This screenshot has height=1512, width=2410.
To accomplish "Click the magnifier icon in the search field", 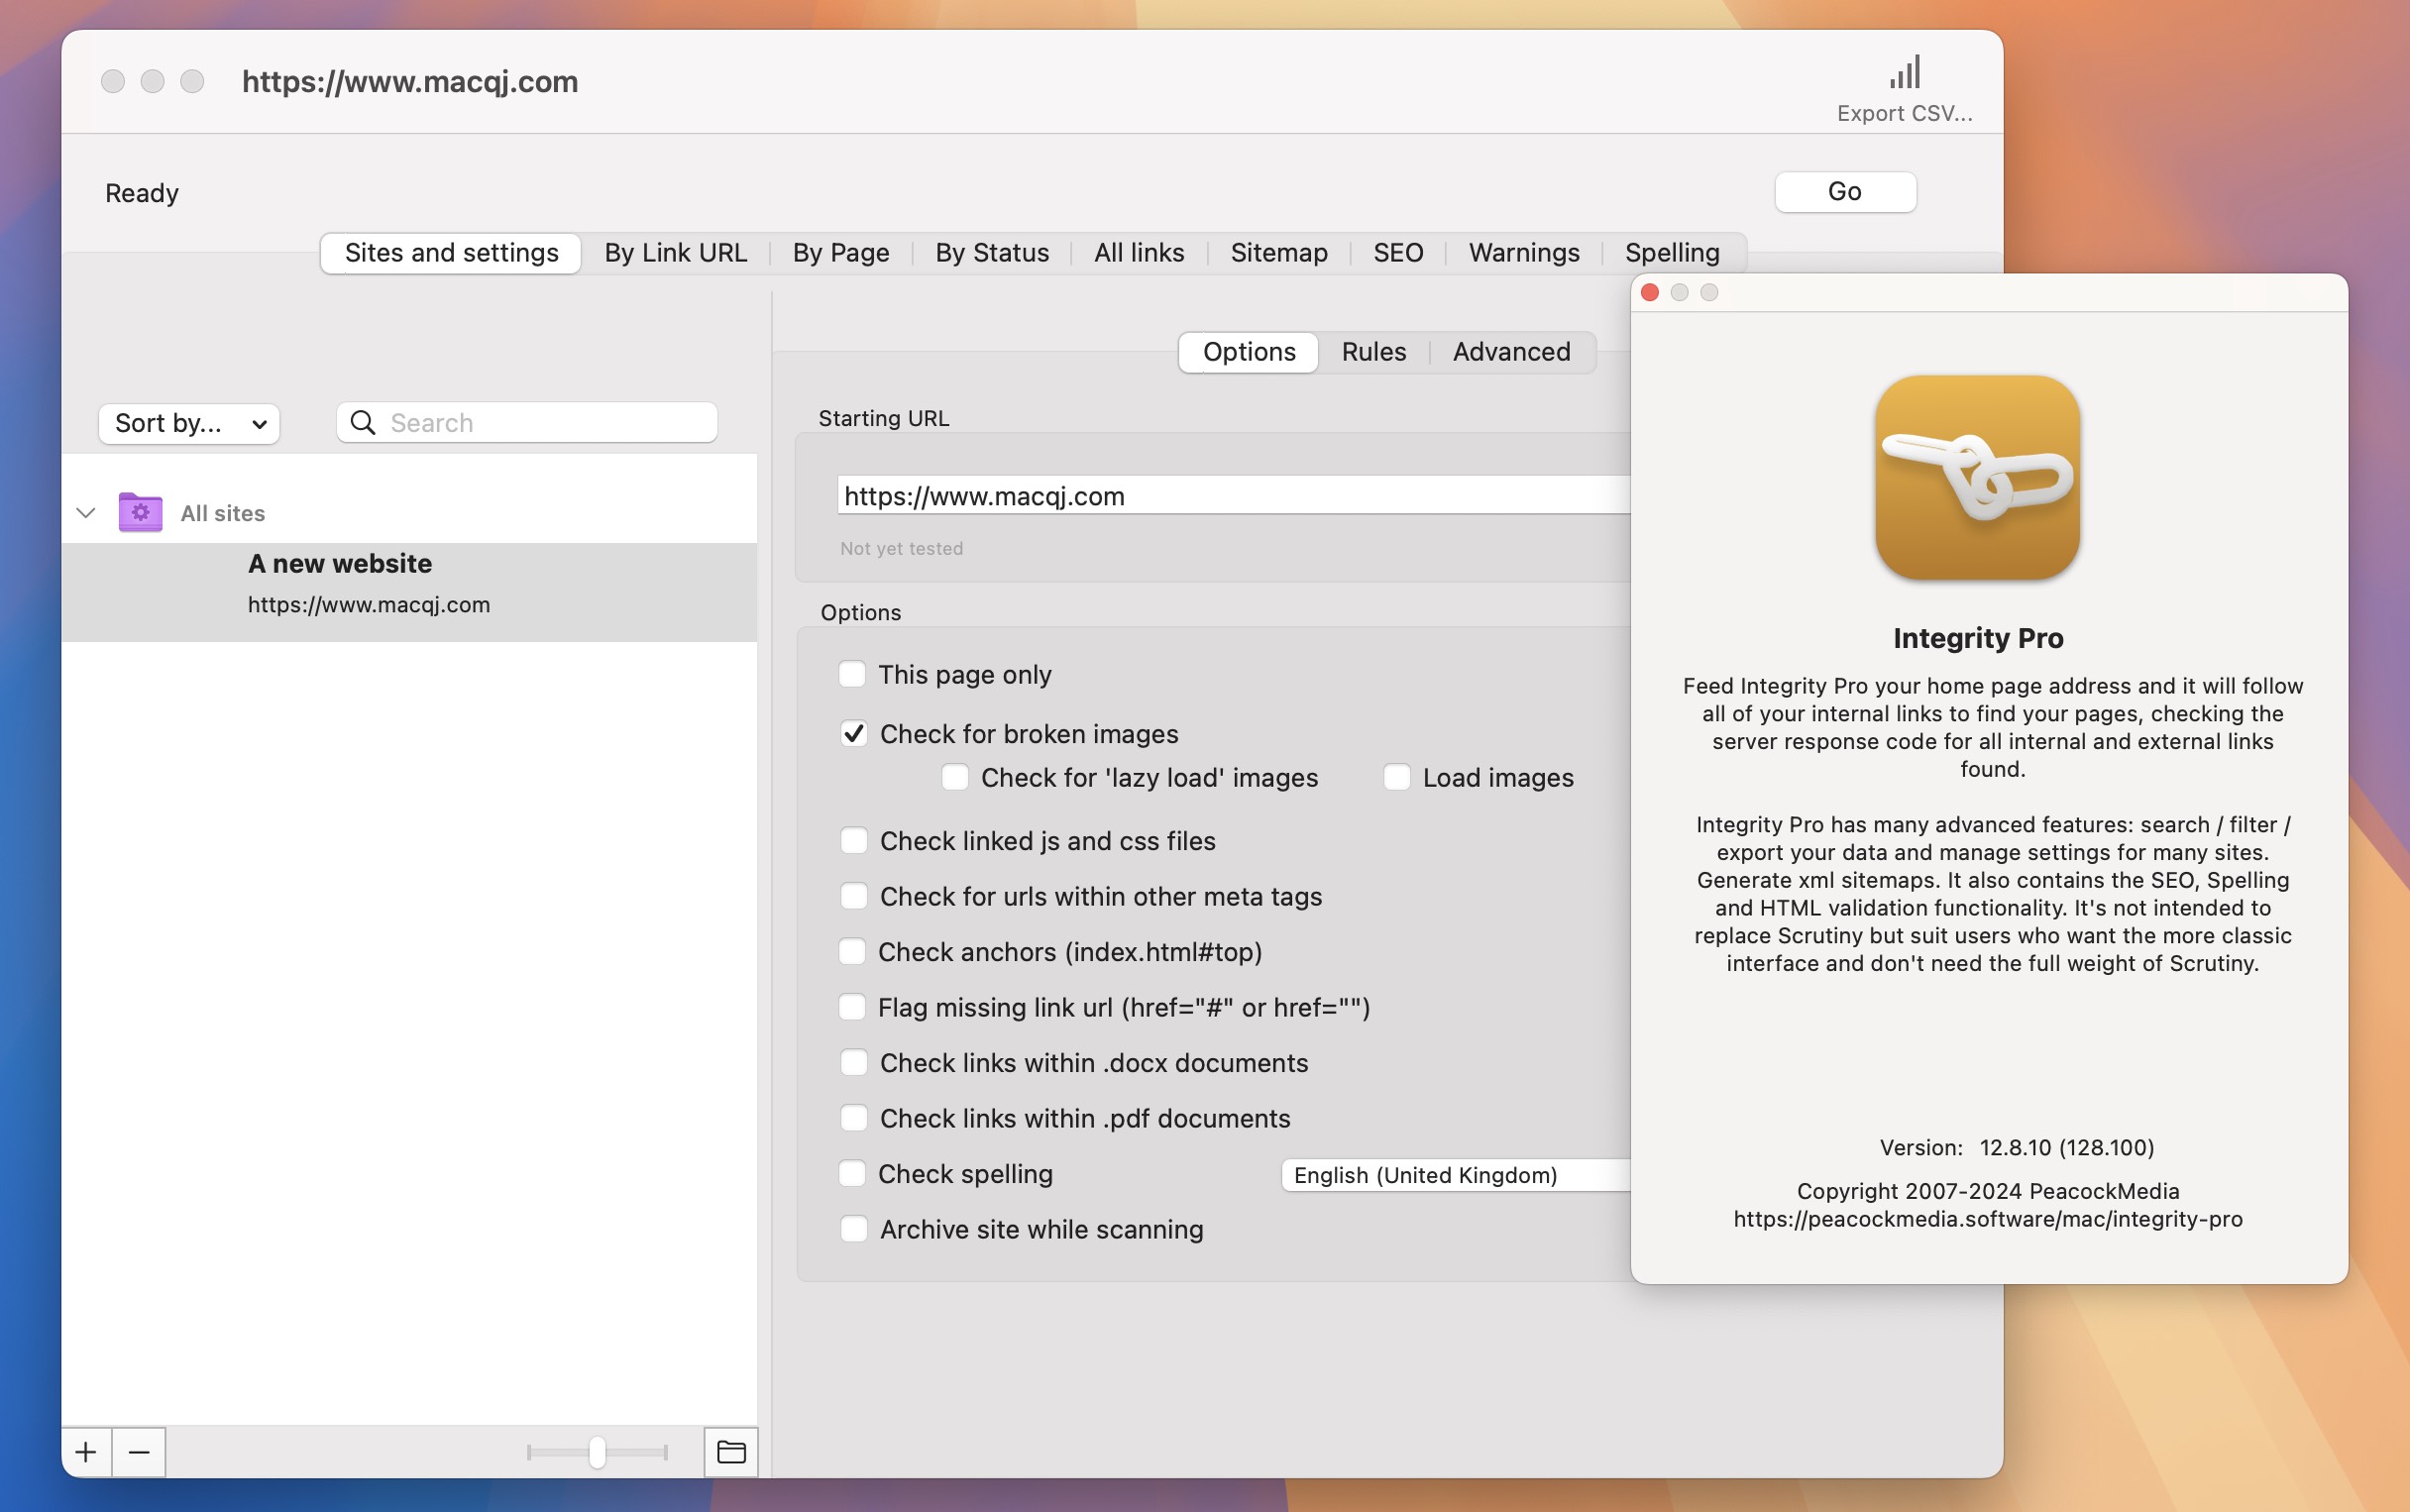I will click(x=363, y=423).
